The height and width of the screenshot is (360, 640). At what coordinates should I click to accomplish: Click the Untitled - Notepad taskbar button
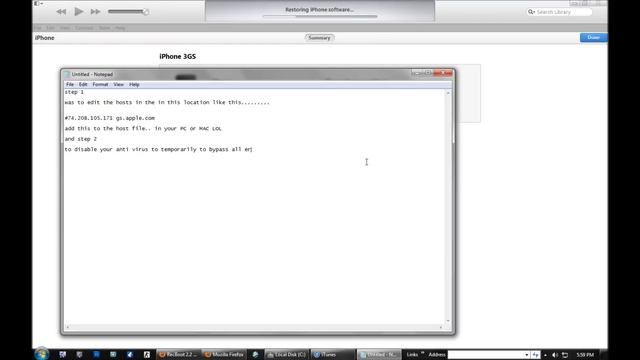379,355
